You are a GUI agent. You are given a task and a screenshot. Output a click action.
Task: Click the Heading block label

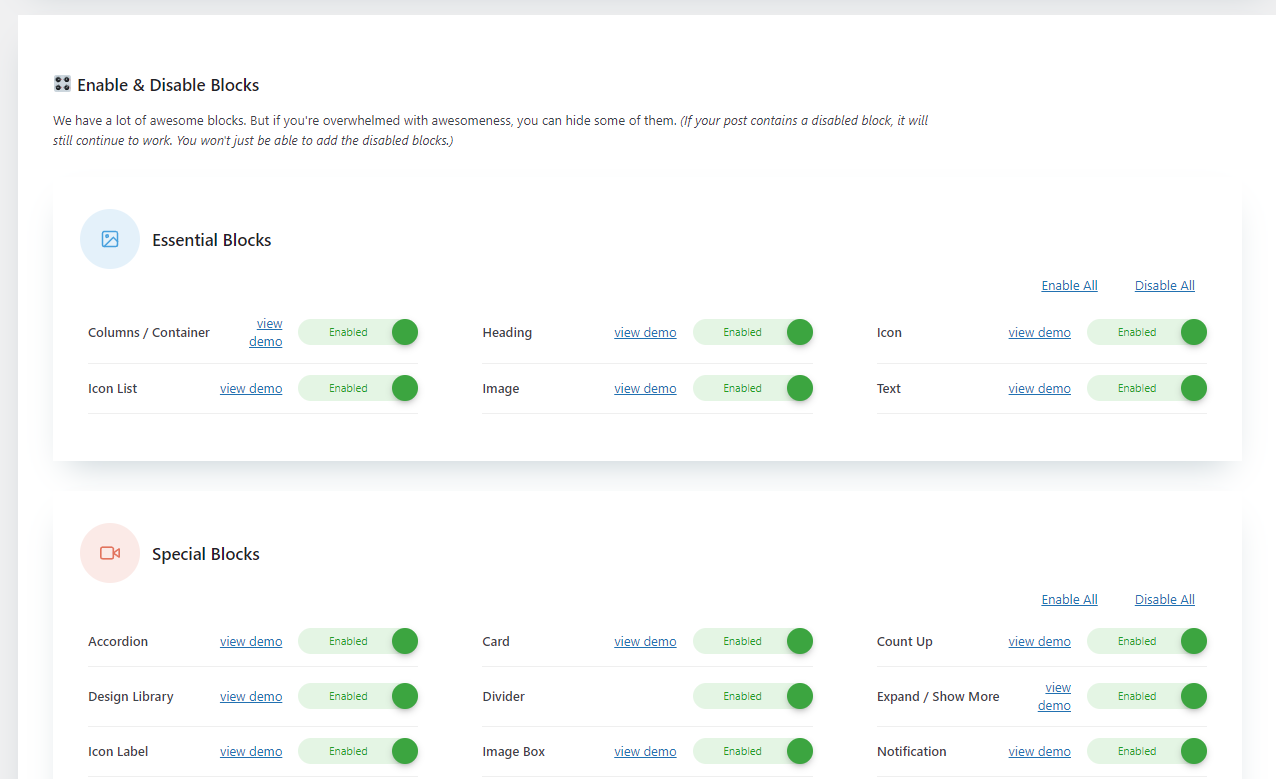(507, 332)
